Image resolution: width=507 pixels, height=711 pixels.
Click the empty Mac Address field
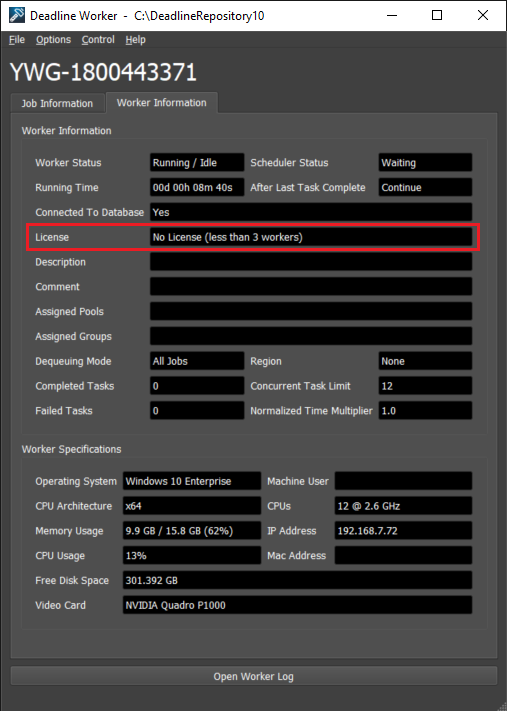(403, 555)
